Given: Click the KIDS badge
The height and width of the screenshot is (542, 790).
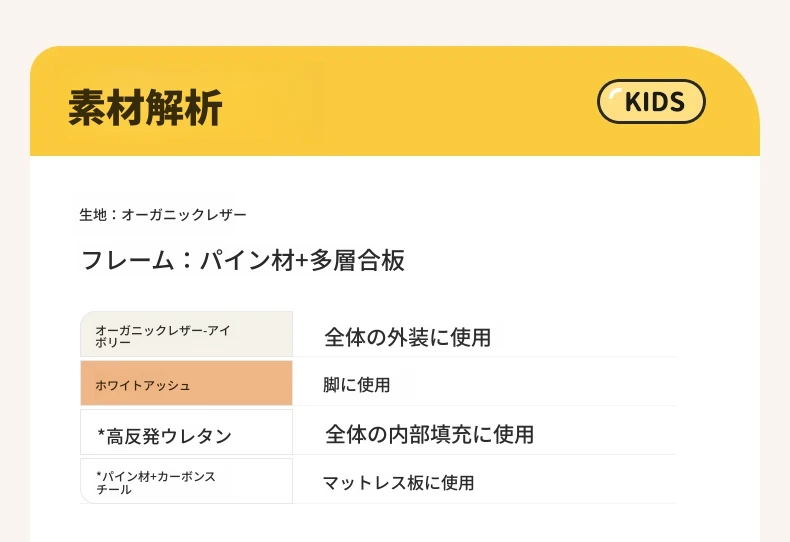Looking at the screenshot, I should pyautogui.click(x=651, y=101).
